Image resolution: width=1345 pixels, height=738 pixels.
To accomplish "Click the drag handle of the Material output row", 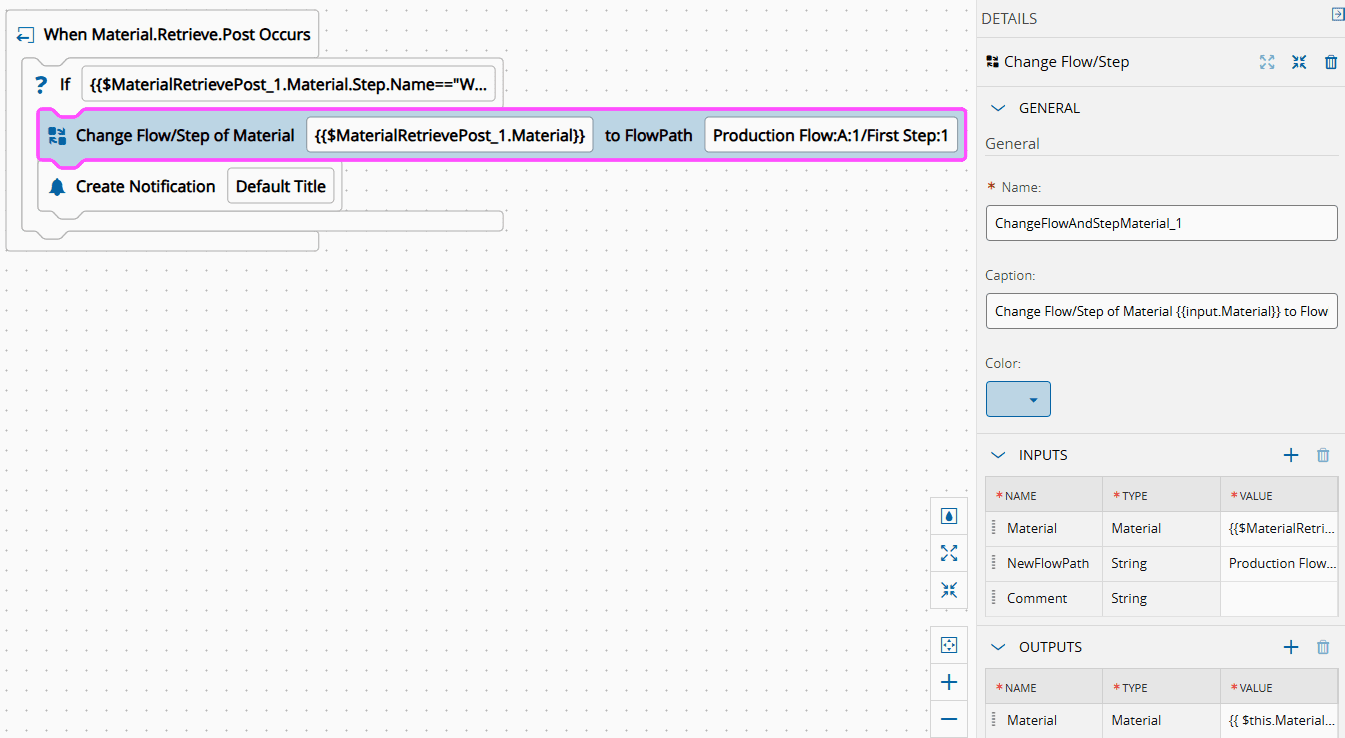I will pos(994,720).
